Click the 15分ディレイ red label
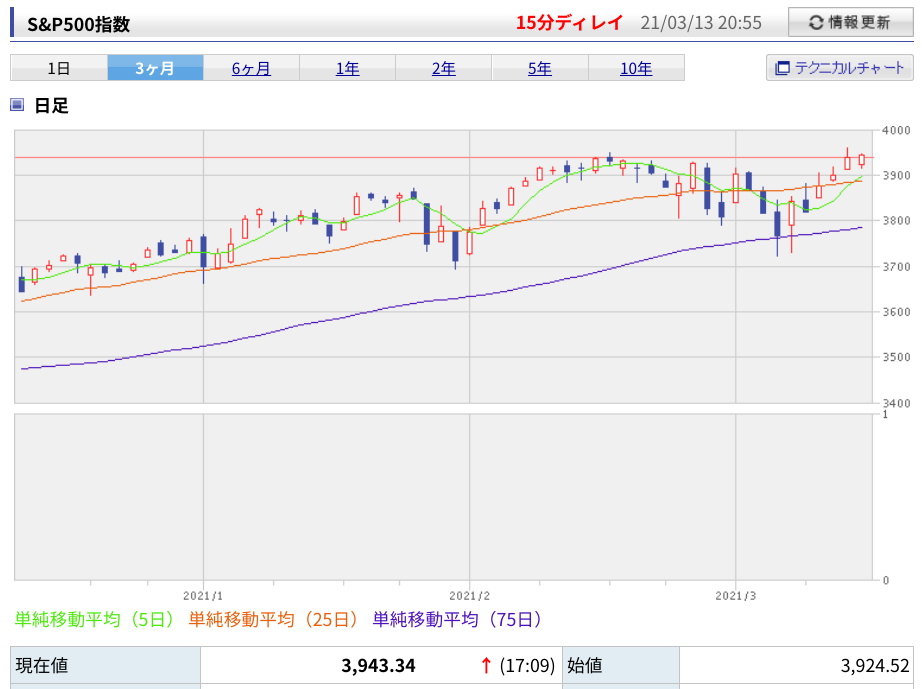922x689 pixels. 569,23
